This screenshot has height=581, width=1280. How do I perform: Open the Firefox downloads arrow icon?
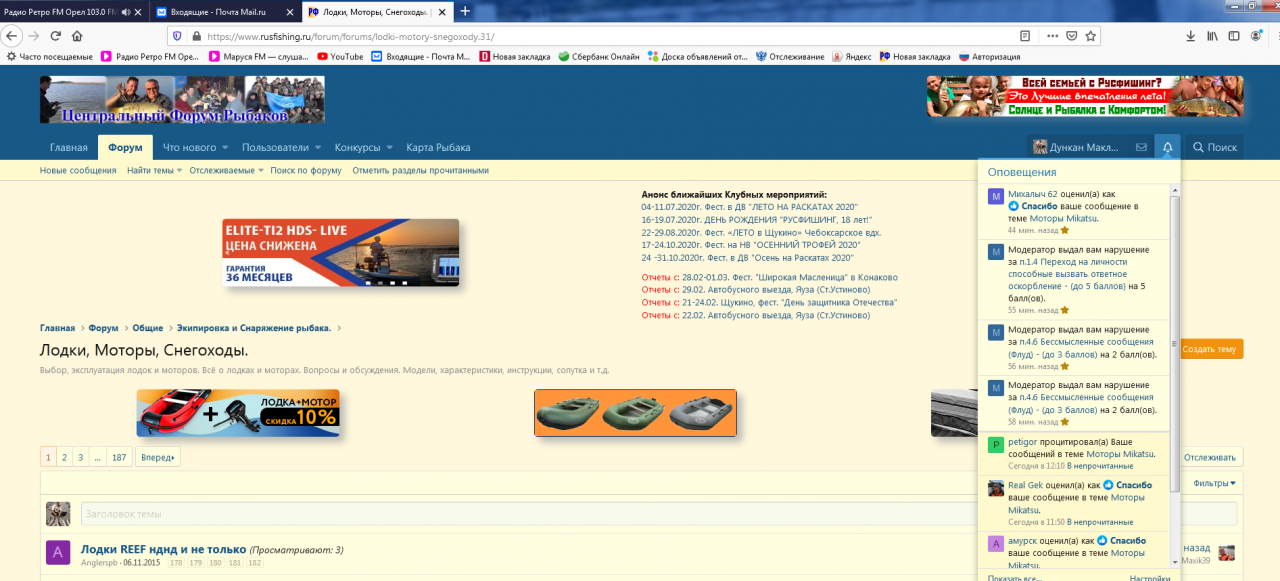(x=1190, y=36)
